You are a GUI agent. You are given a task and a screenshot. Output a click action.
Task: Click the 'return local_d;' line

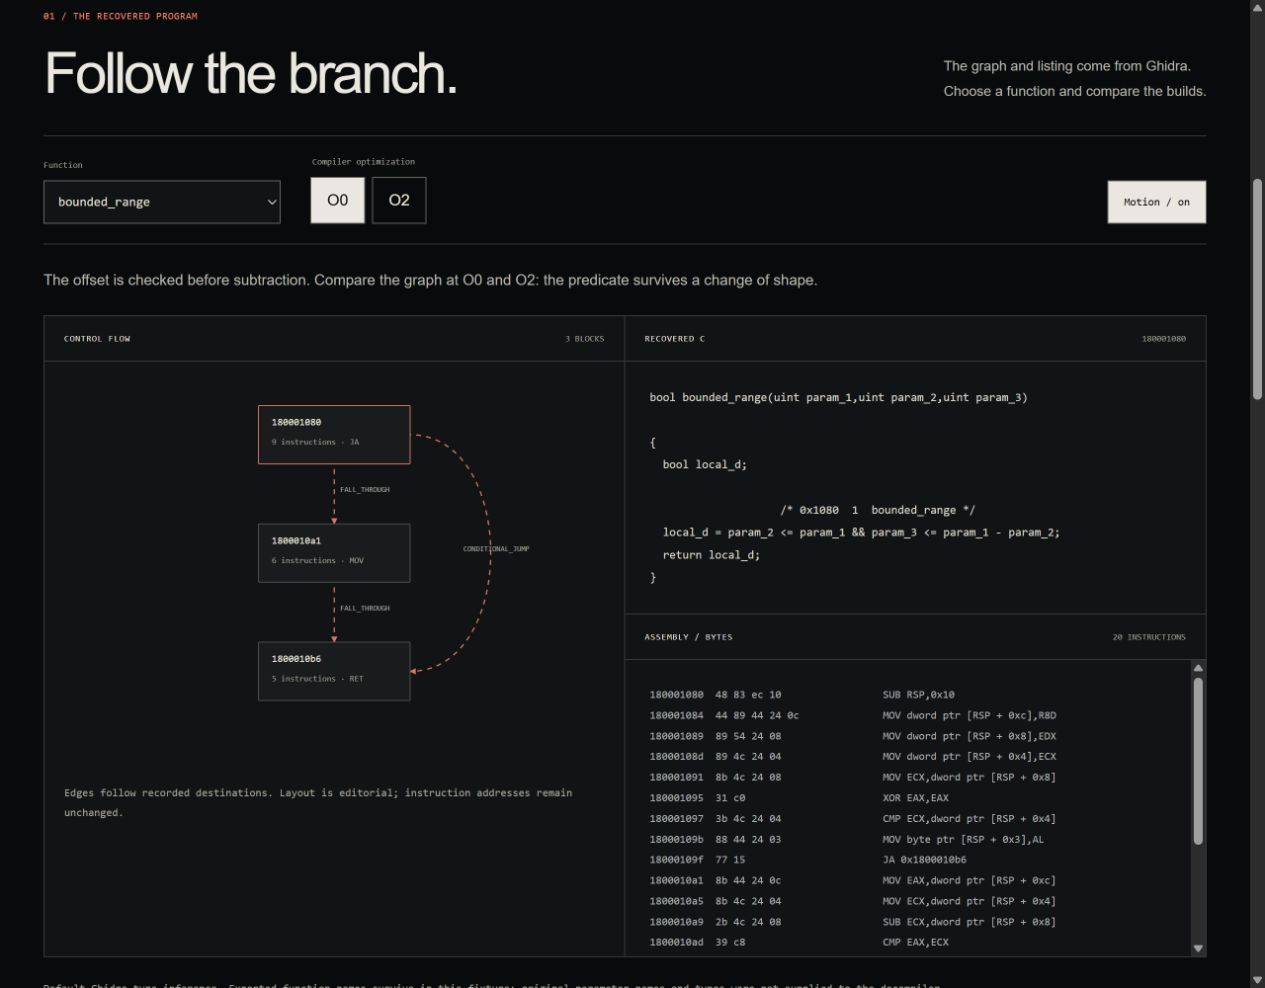click(x=711, y=555)
